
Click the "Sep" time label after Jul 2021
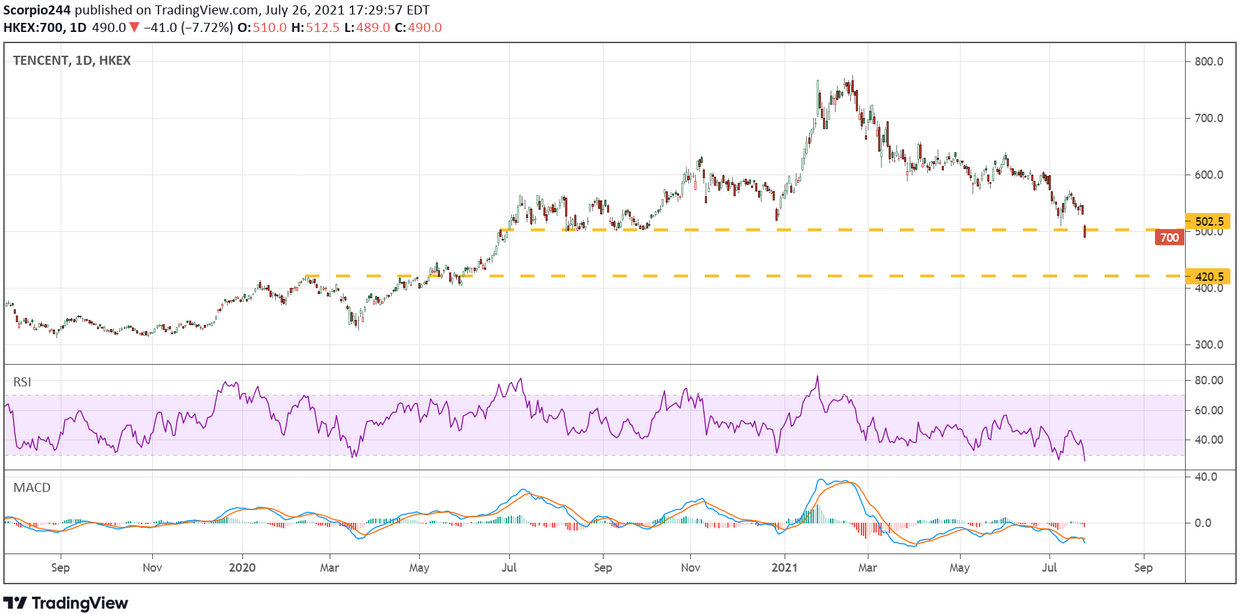click(1143, 567)
